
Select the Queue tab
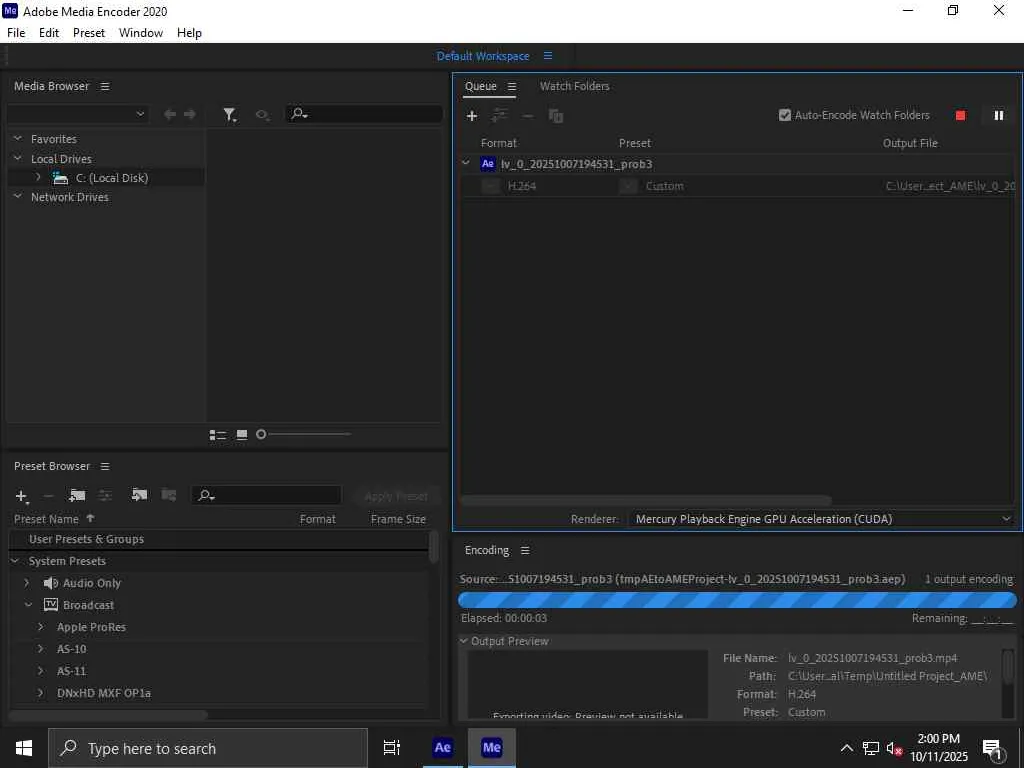click(481, 86)
